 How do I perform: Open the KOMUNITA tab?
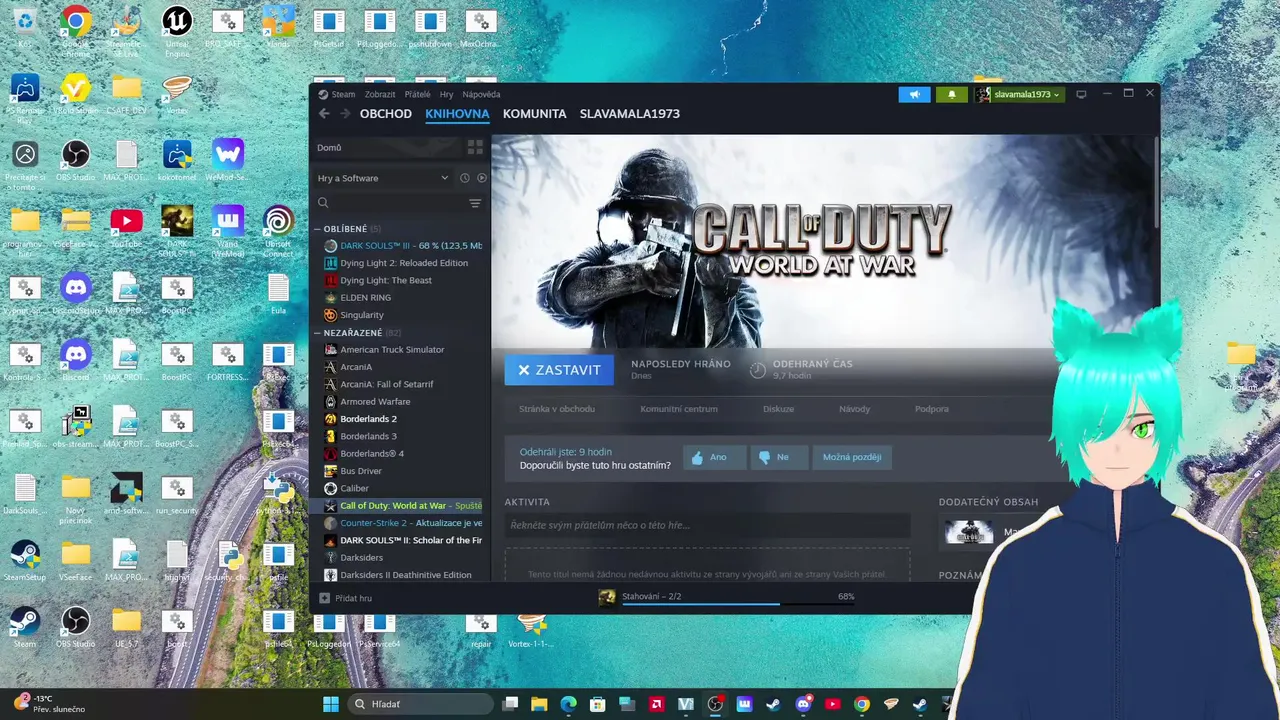click(x=535, y=114)
